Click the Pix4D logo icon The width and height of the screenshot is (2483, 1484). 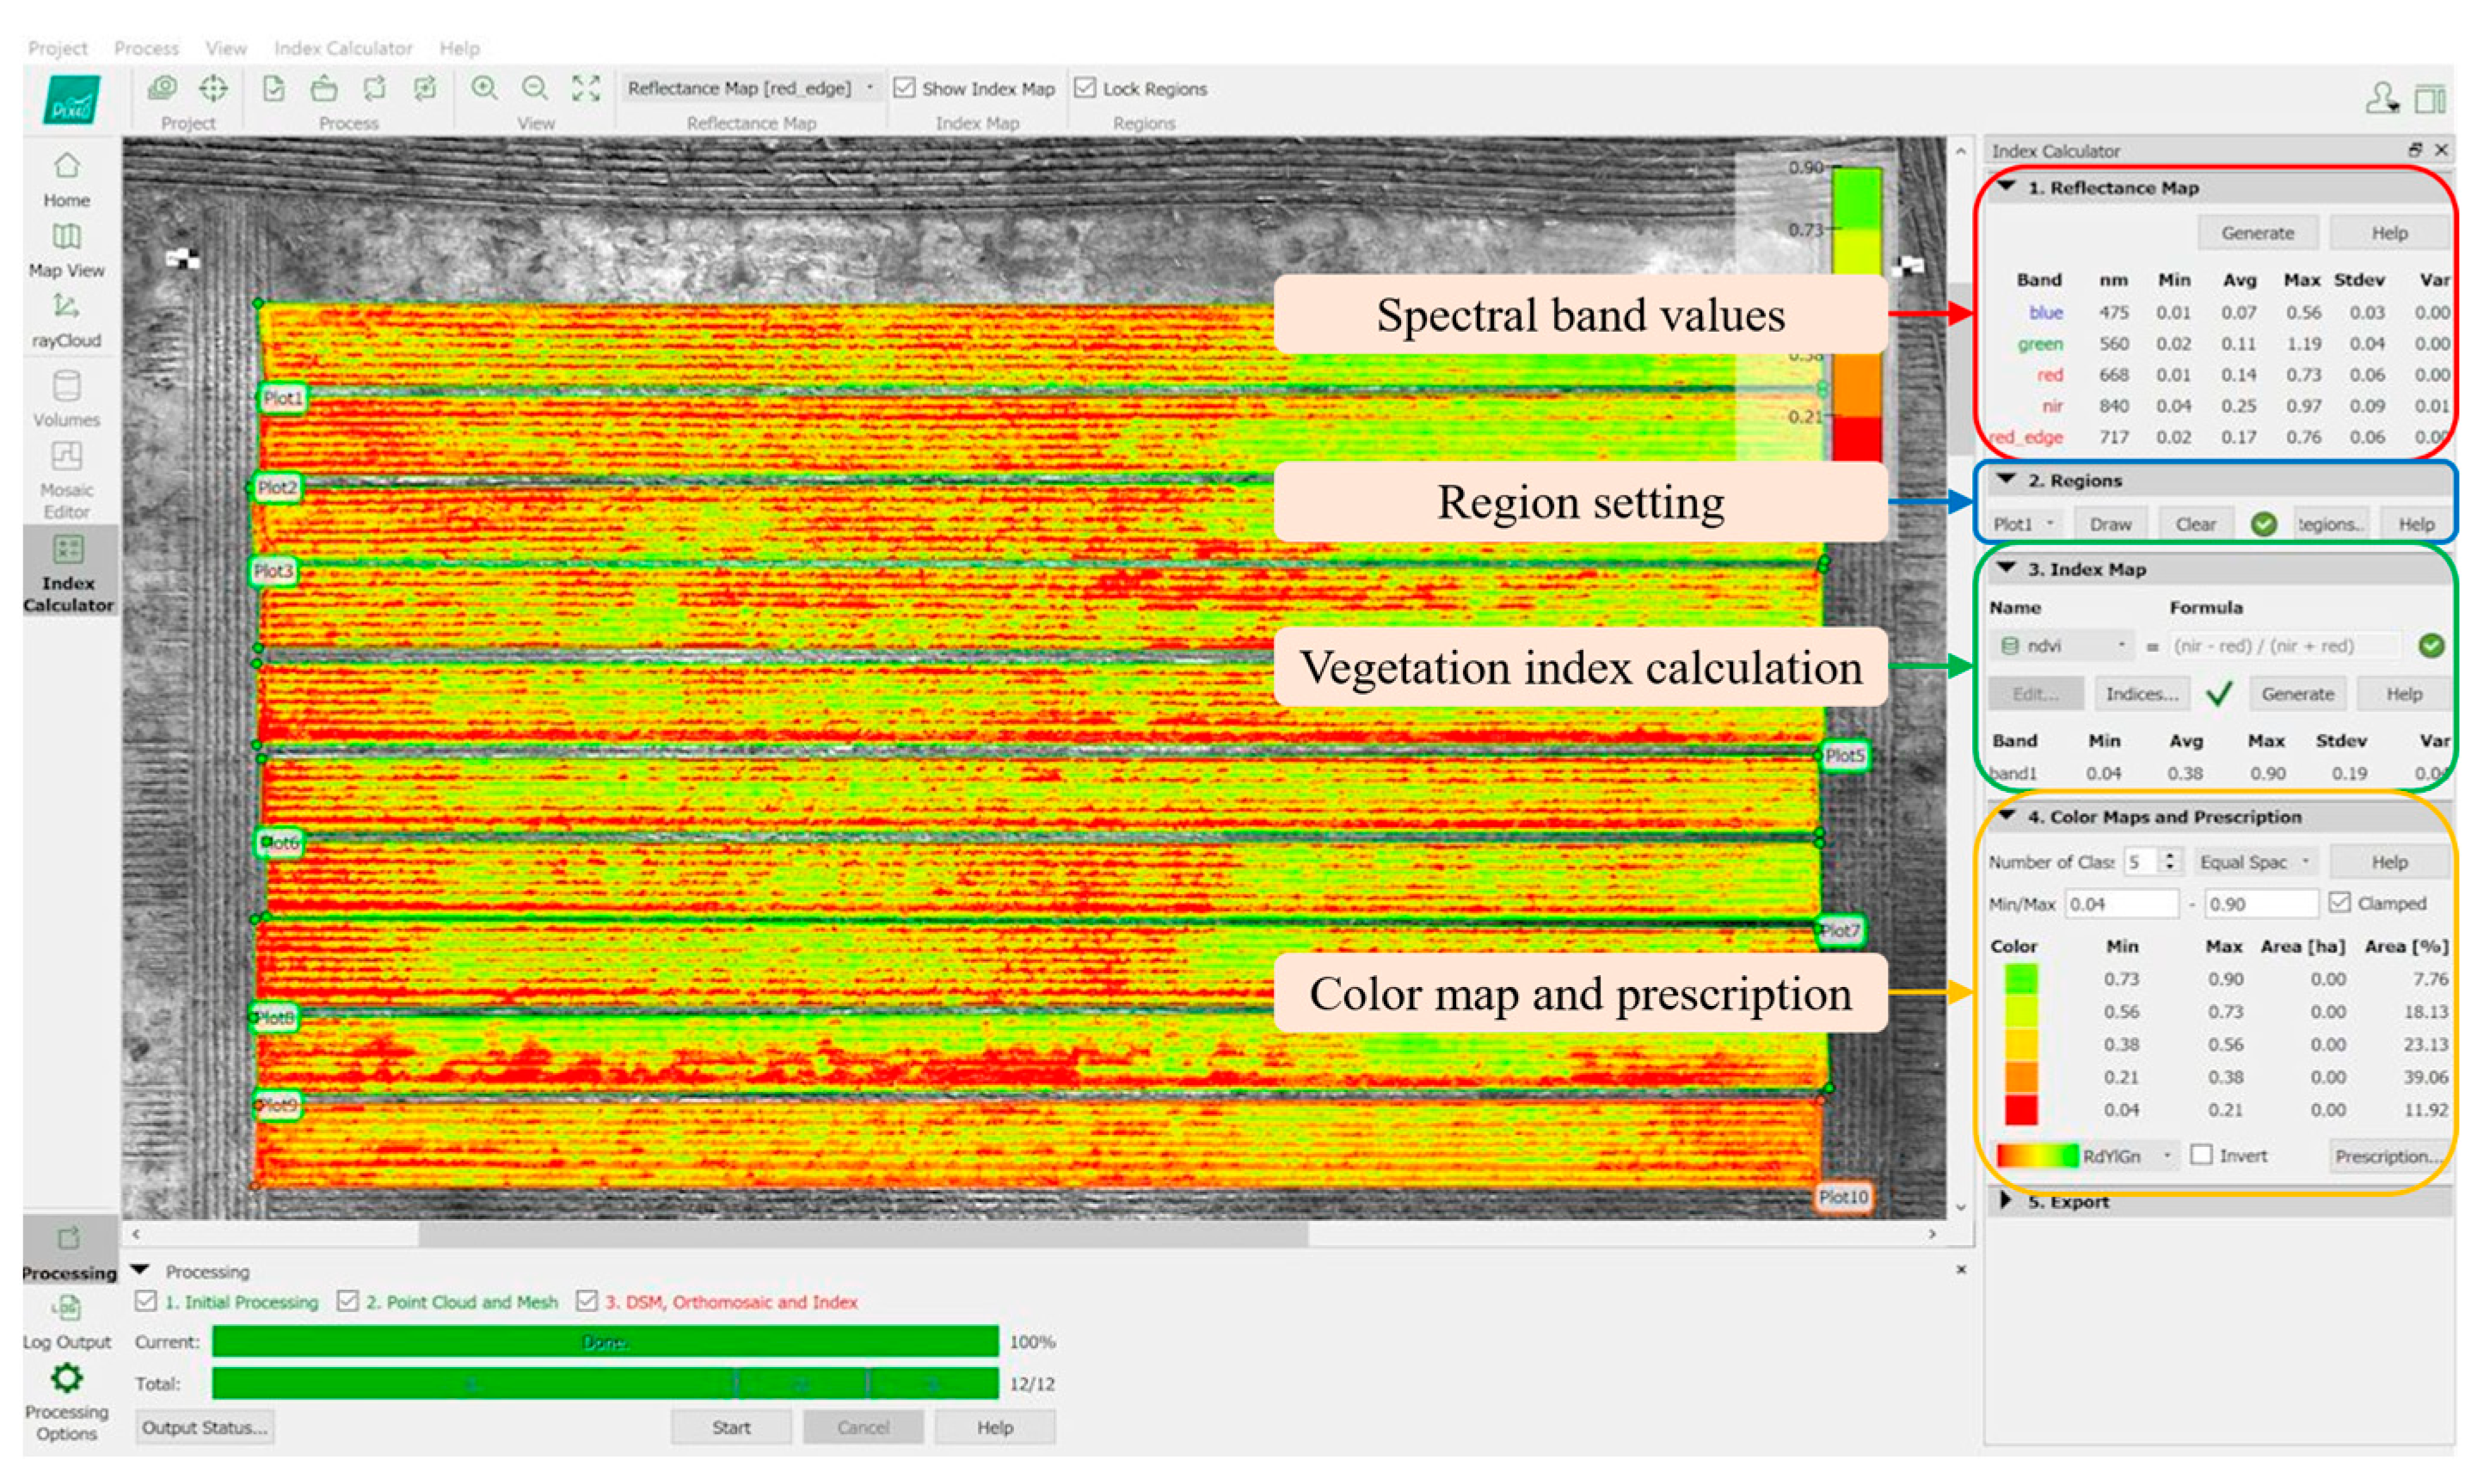(71, 100)
